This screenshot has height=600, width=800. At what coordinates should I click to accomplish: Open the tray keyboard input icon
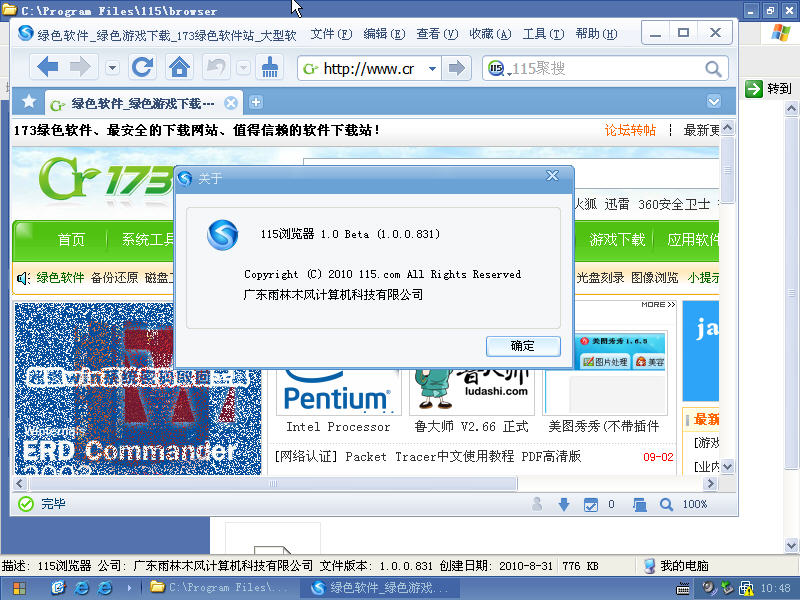point(683,589)
